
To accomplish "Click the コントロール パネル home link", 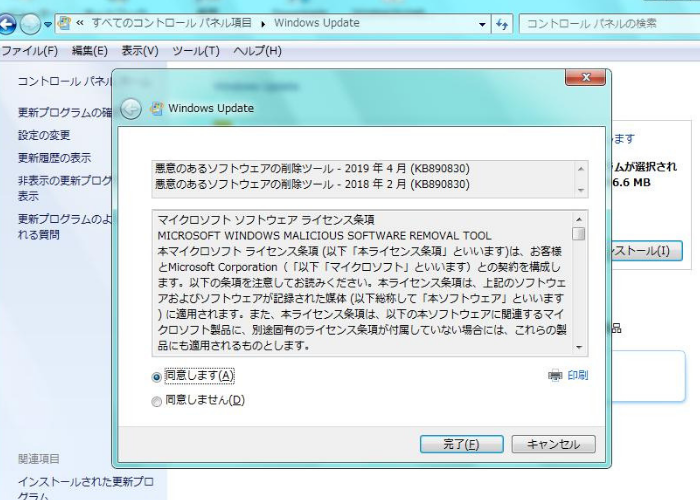I will (64, 81).
